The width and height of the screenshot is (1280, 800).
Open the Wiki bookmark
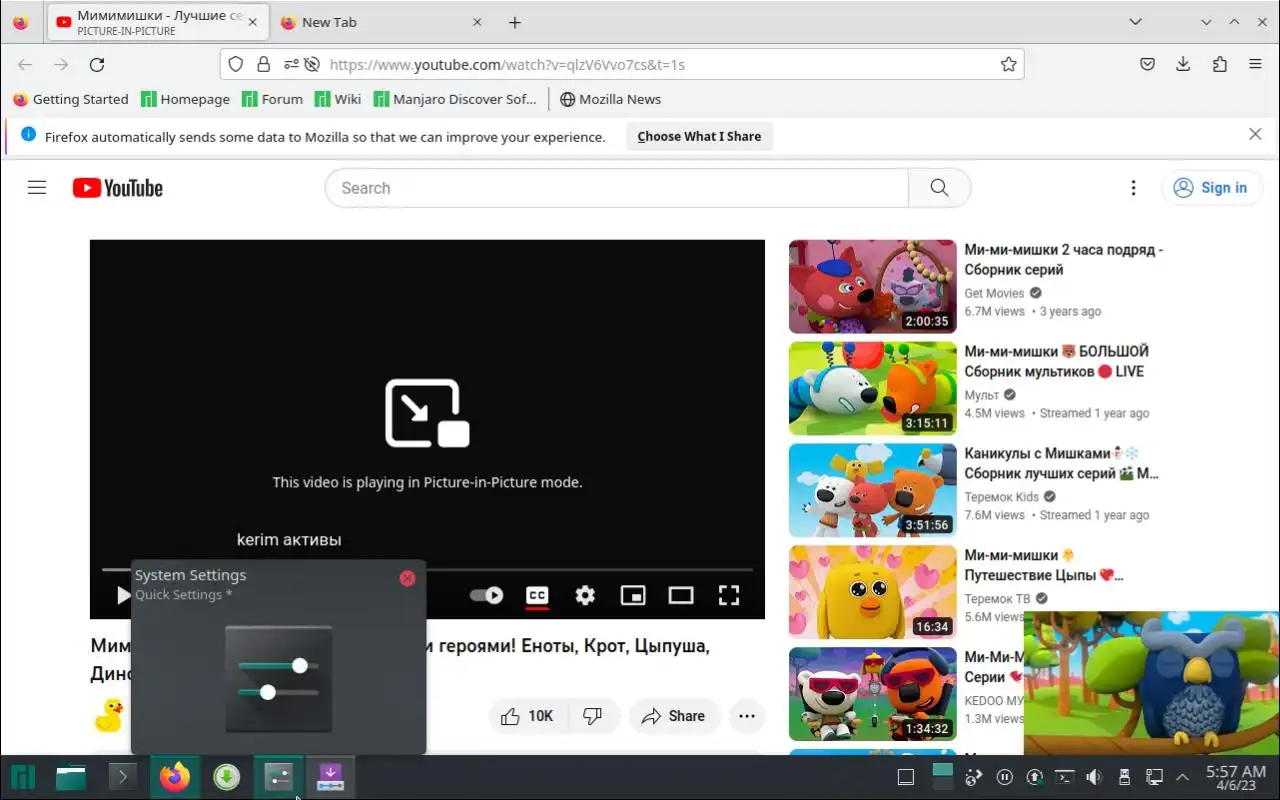point(337,99)
